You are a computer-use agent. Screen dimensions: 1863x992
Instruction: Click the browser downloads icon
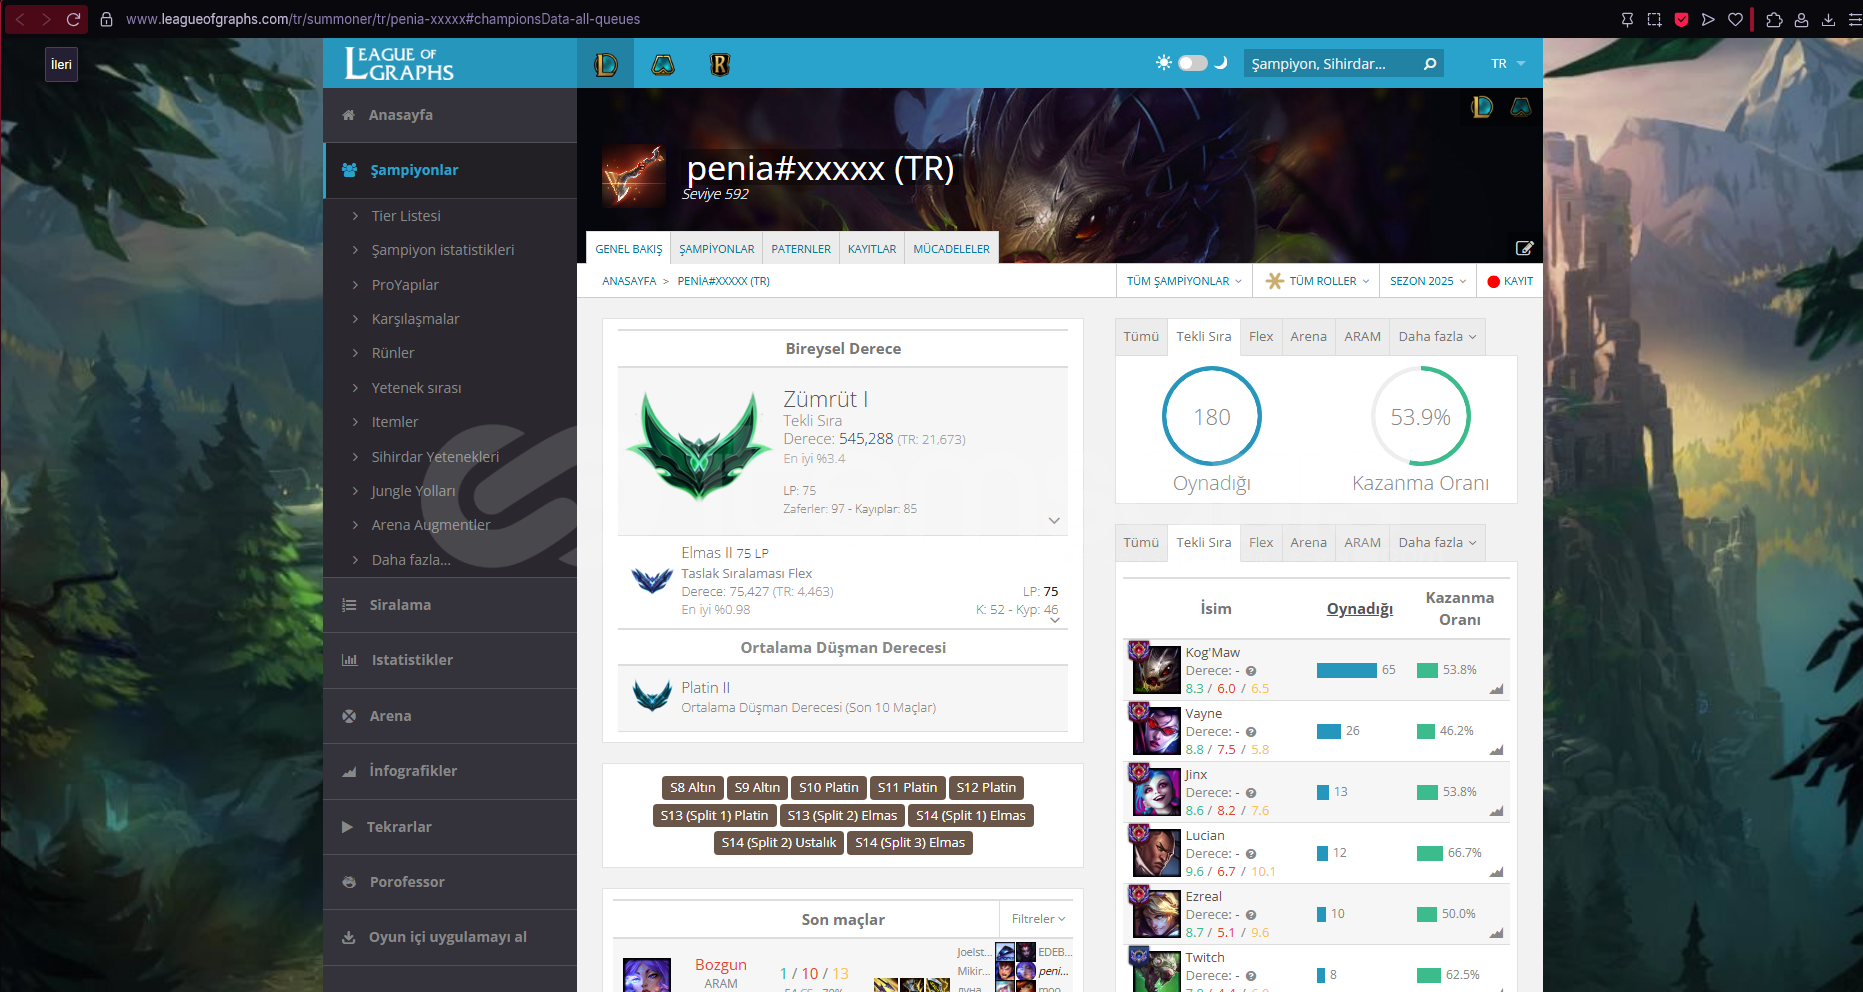point(1828,19)
